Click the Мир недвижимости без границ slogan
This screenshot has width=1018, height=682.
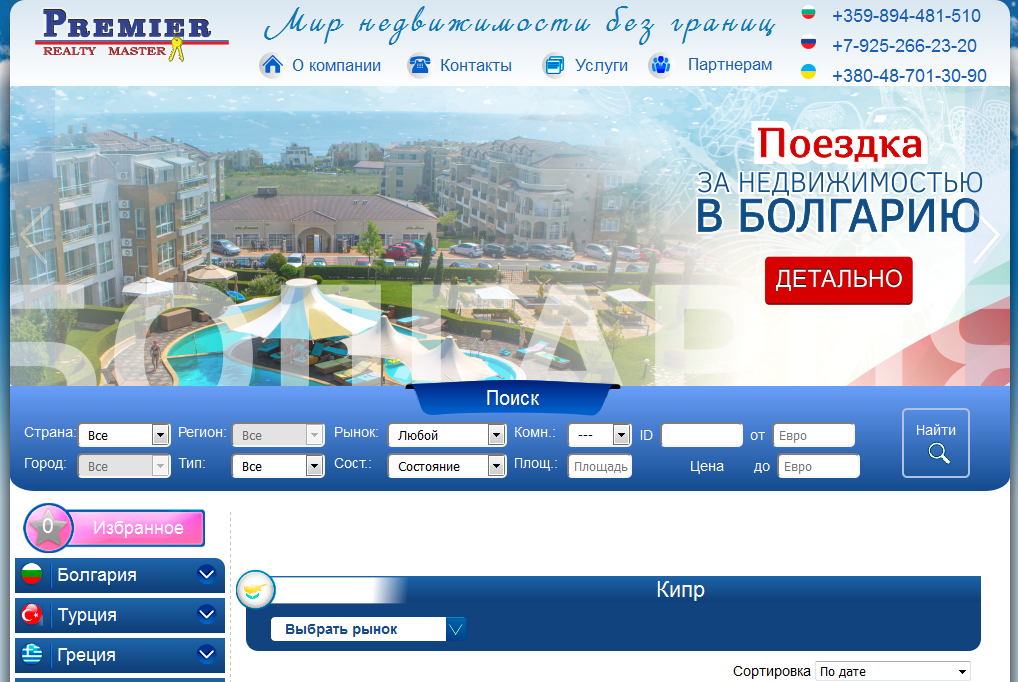519,25
